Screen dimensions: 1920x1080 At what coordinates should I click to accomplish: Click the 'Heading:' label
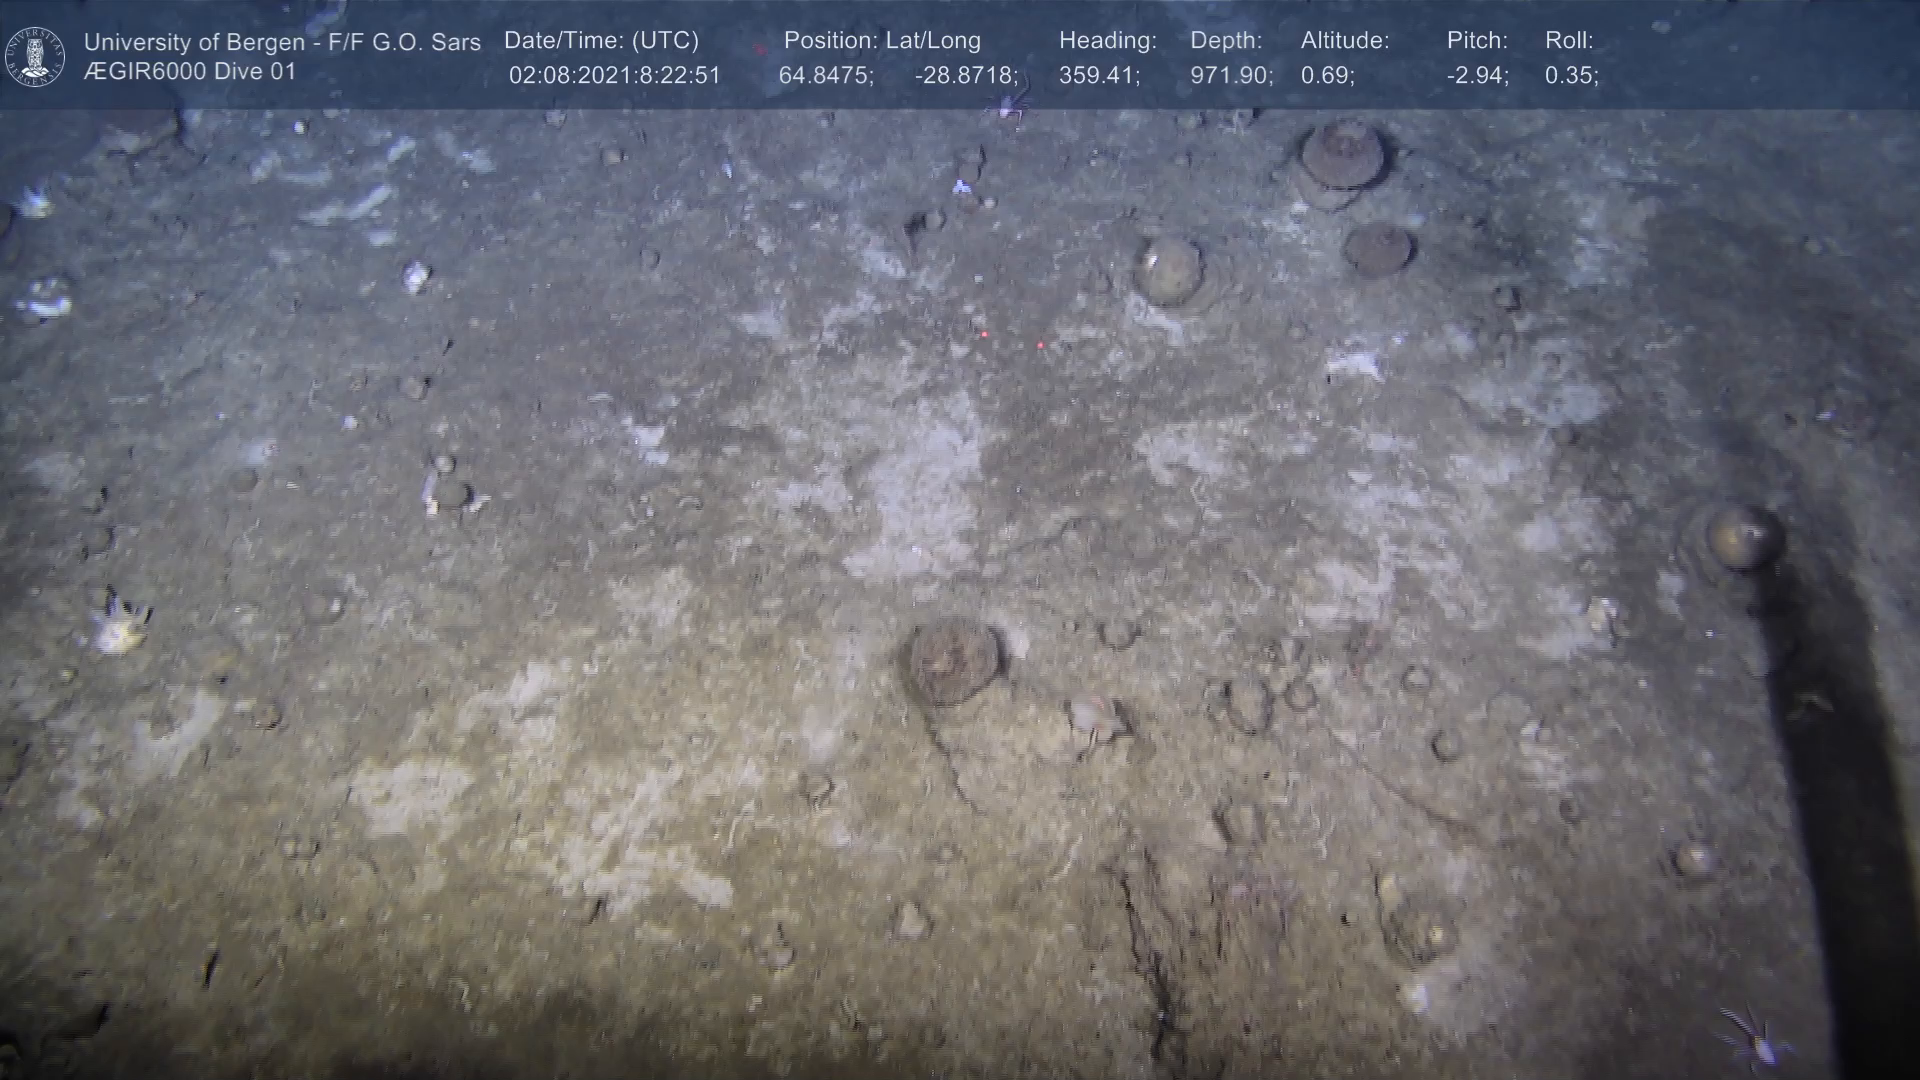1107,41
